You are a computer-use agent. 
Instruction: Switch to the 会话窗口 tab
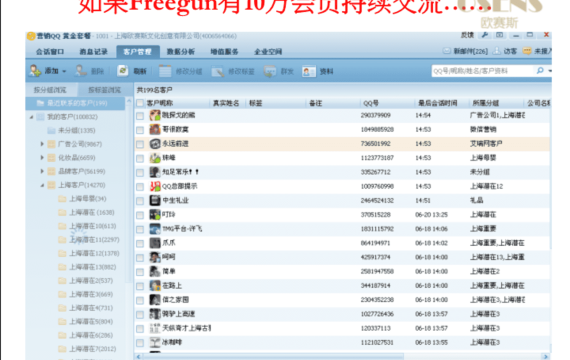pos(50,52)
